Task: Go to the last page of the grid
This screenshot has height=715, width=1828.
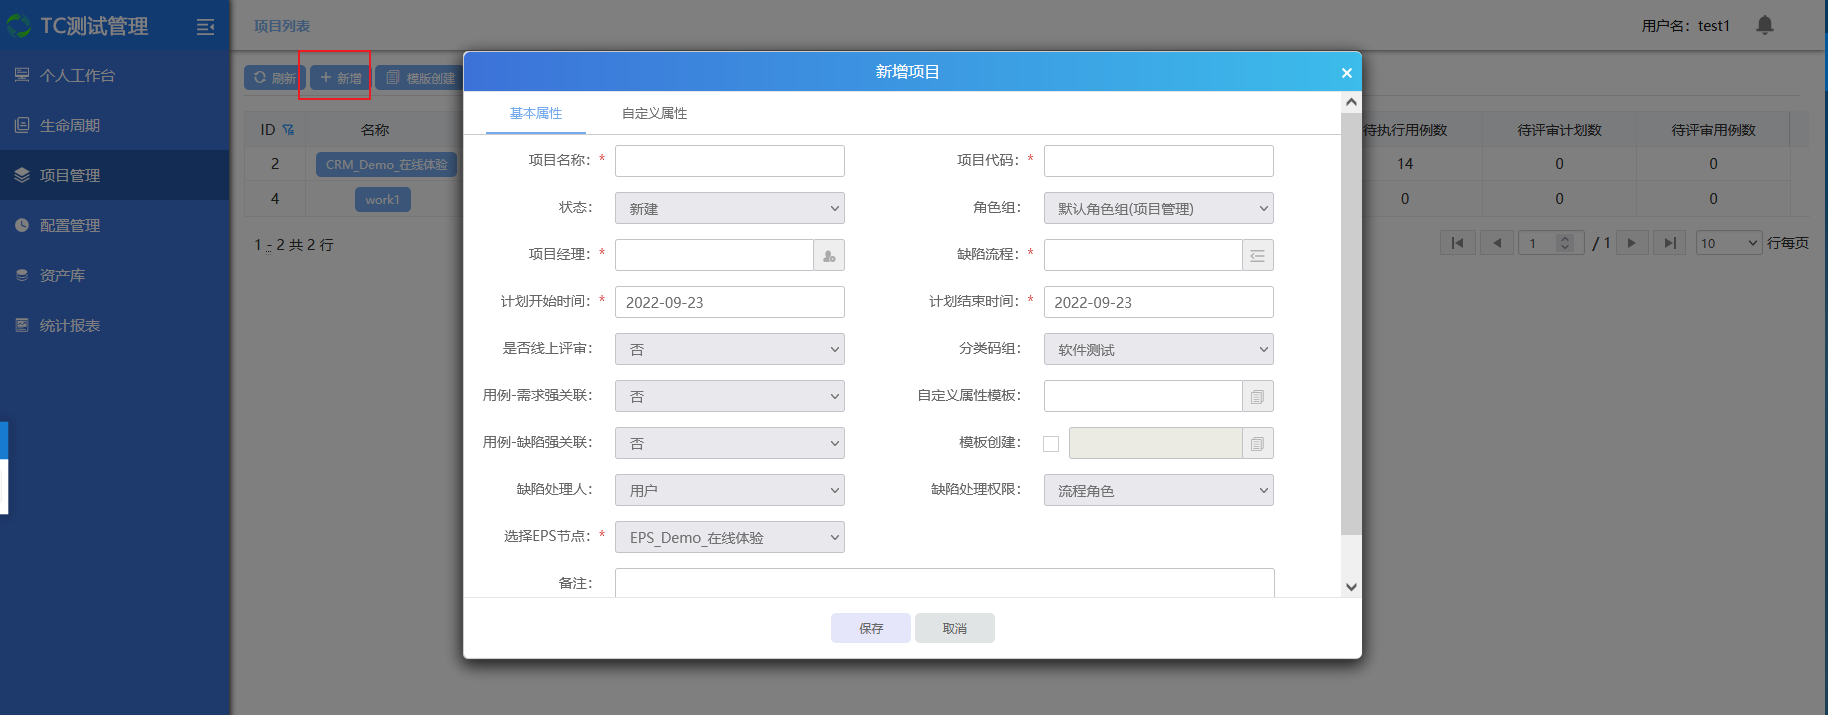Action: (1669, 243)
